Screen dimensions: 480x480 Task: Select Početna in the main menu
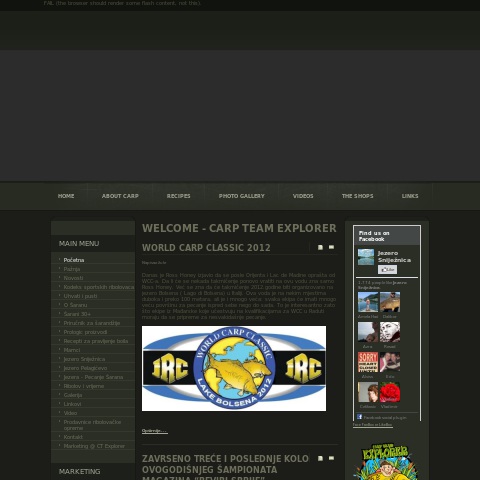point(74,260)
